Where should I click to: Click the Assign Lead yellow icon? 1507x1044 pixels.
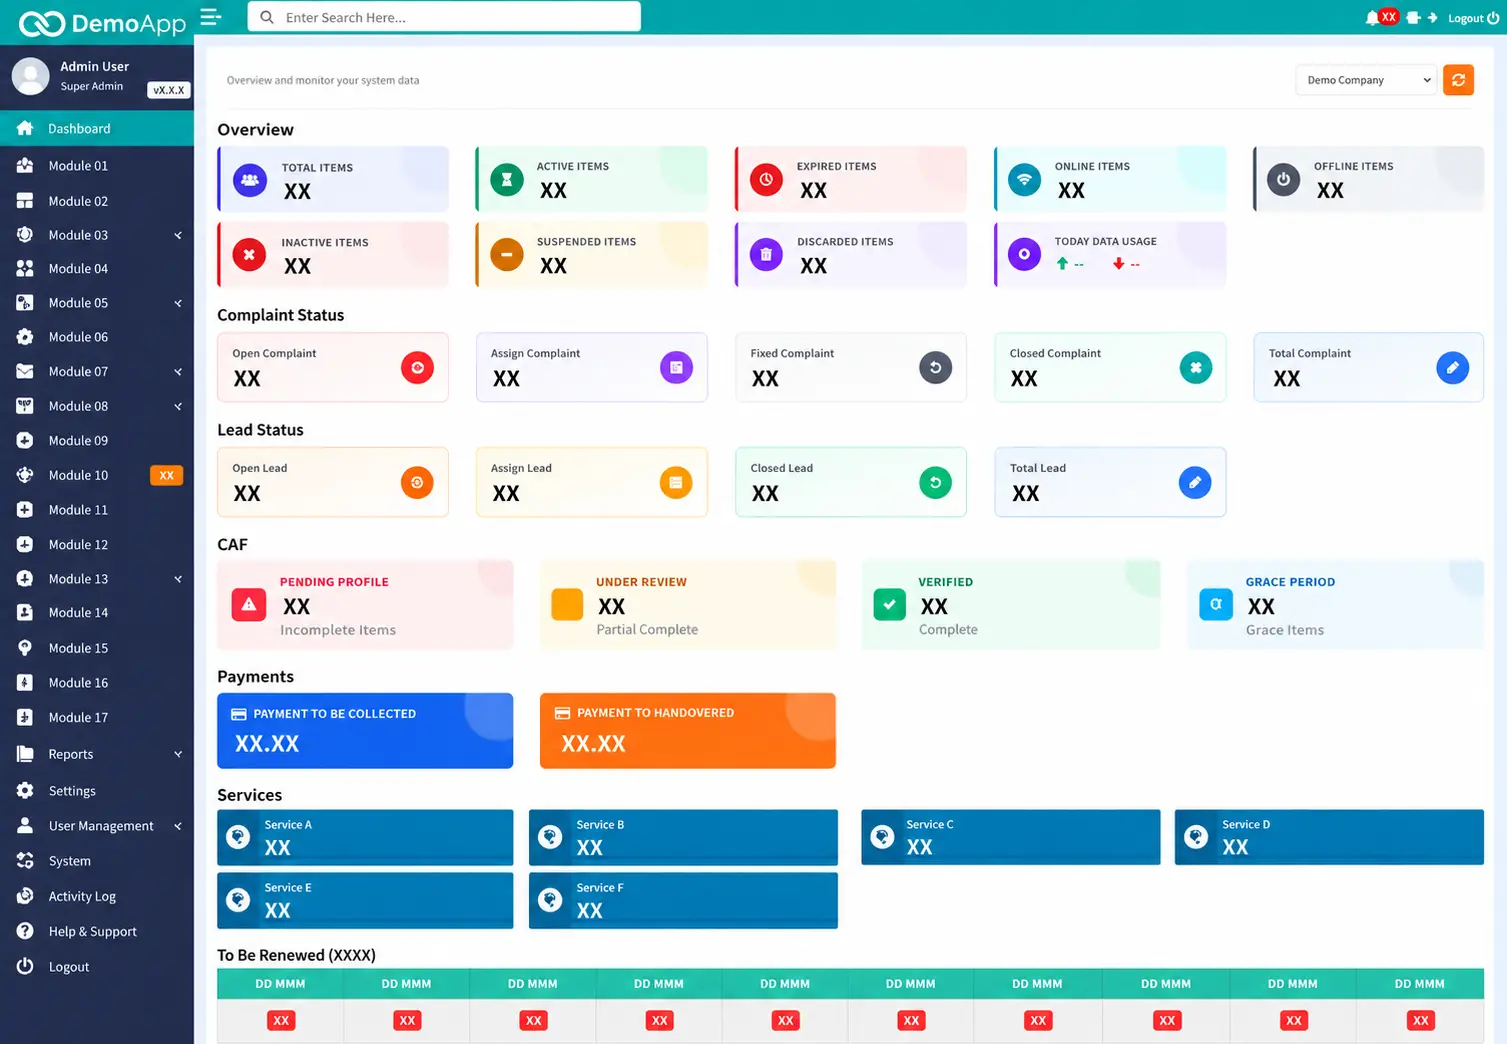click(676, 483)
